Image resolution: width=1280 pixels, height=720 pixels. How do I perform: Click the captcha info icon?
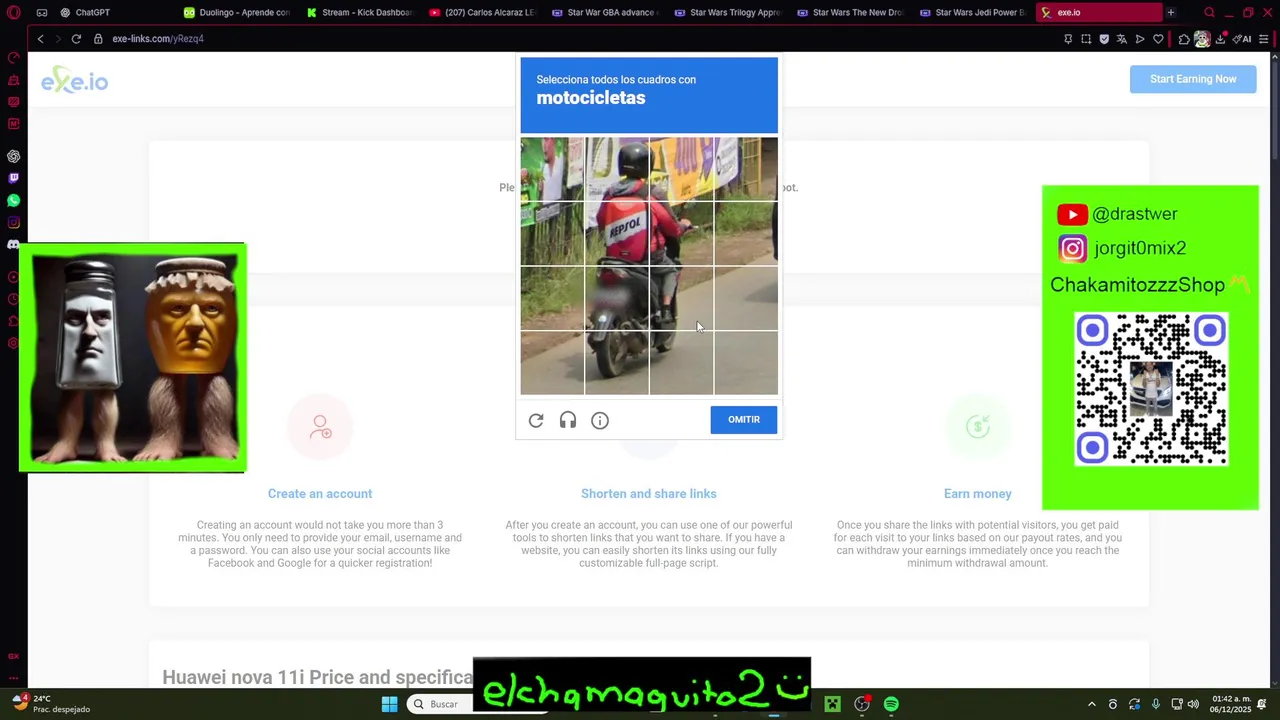(600, 420)
